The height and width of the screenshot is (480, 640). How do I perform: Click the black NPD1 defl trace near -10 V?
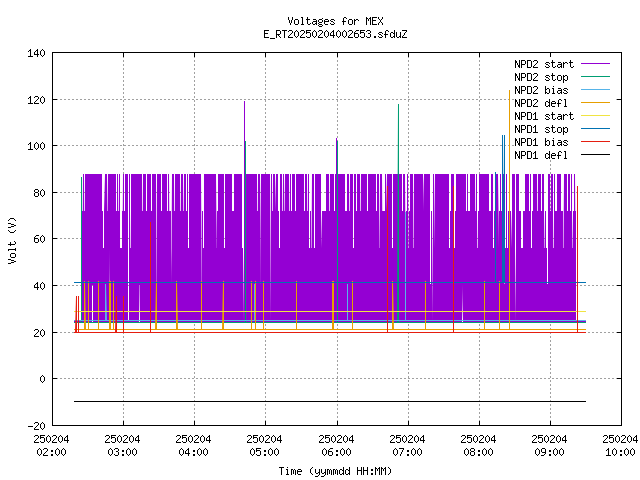pyautogui.click(x=330, y=402)
